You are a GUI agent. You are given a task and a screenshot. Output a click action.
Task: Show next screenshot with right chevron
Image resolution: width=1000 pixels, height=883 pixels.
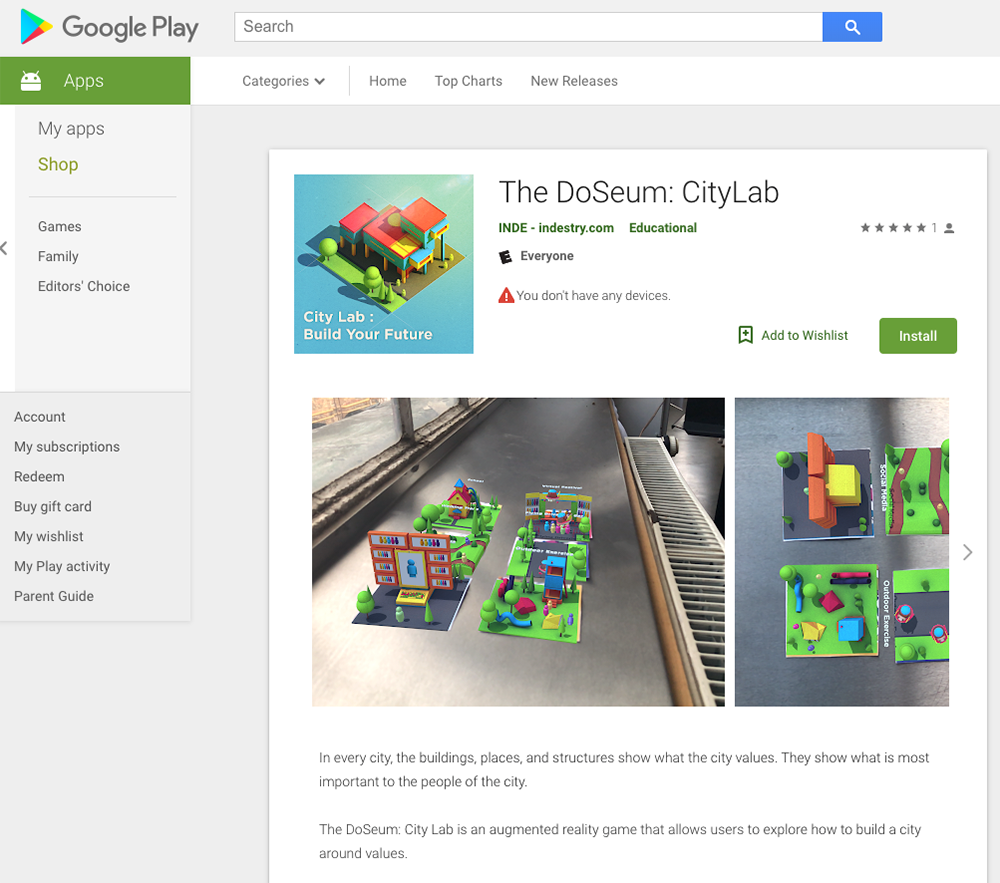967,552
